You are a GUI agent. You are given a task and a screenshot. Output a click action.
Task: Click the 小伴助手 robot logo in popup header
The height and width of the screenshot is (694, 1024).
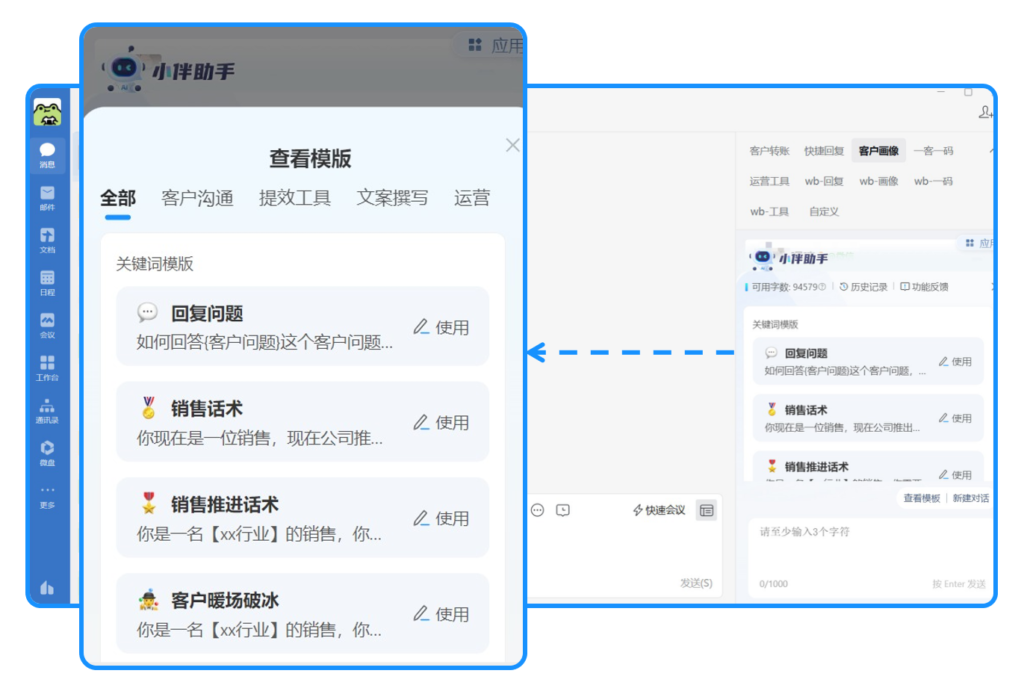124,69
